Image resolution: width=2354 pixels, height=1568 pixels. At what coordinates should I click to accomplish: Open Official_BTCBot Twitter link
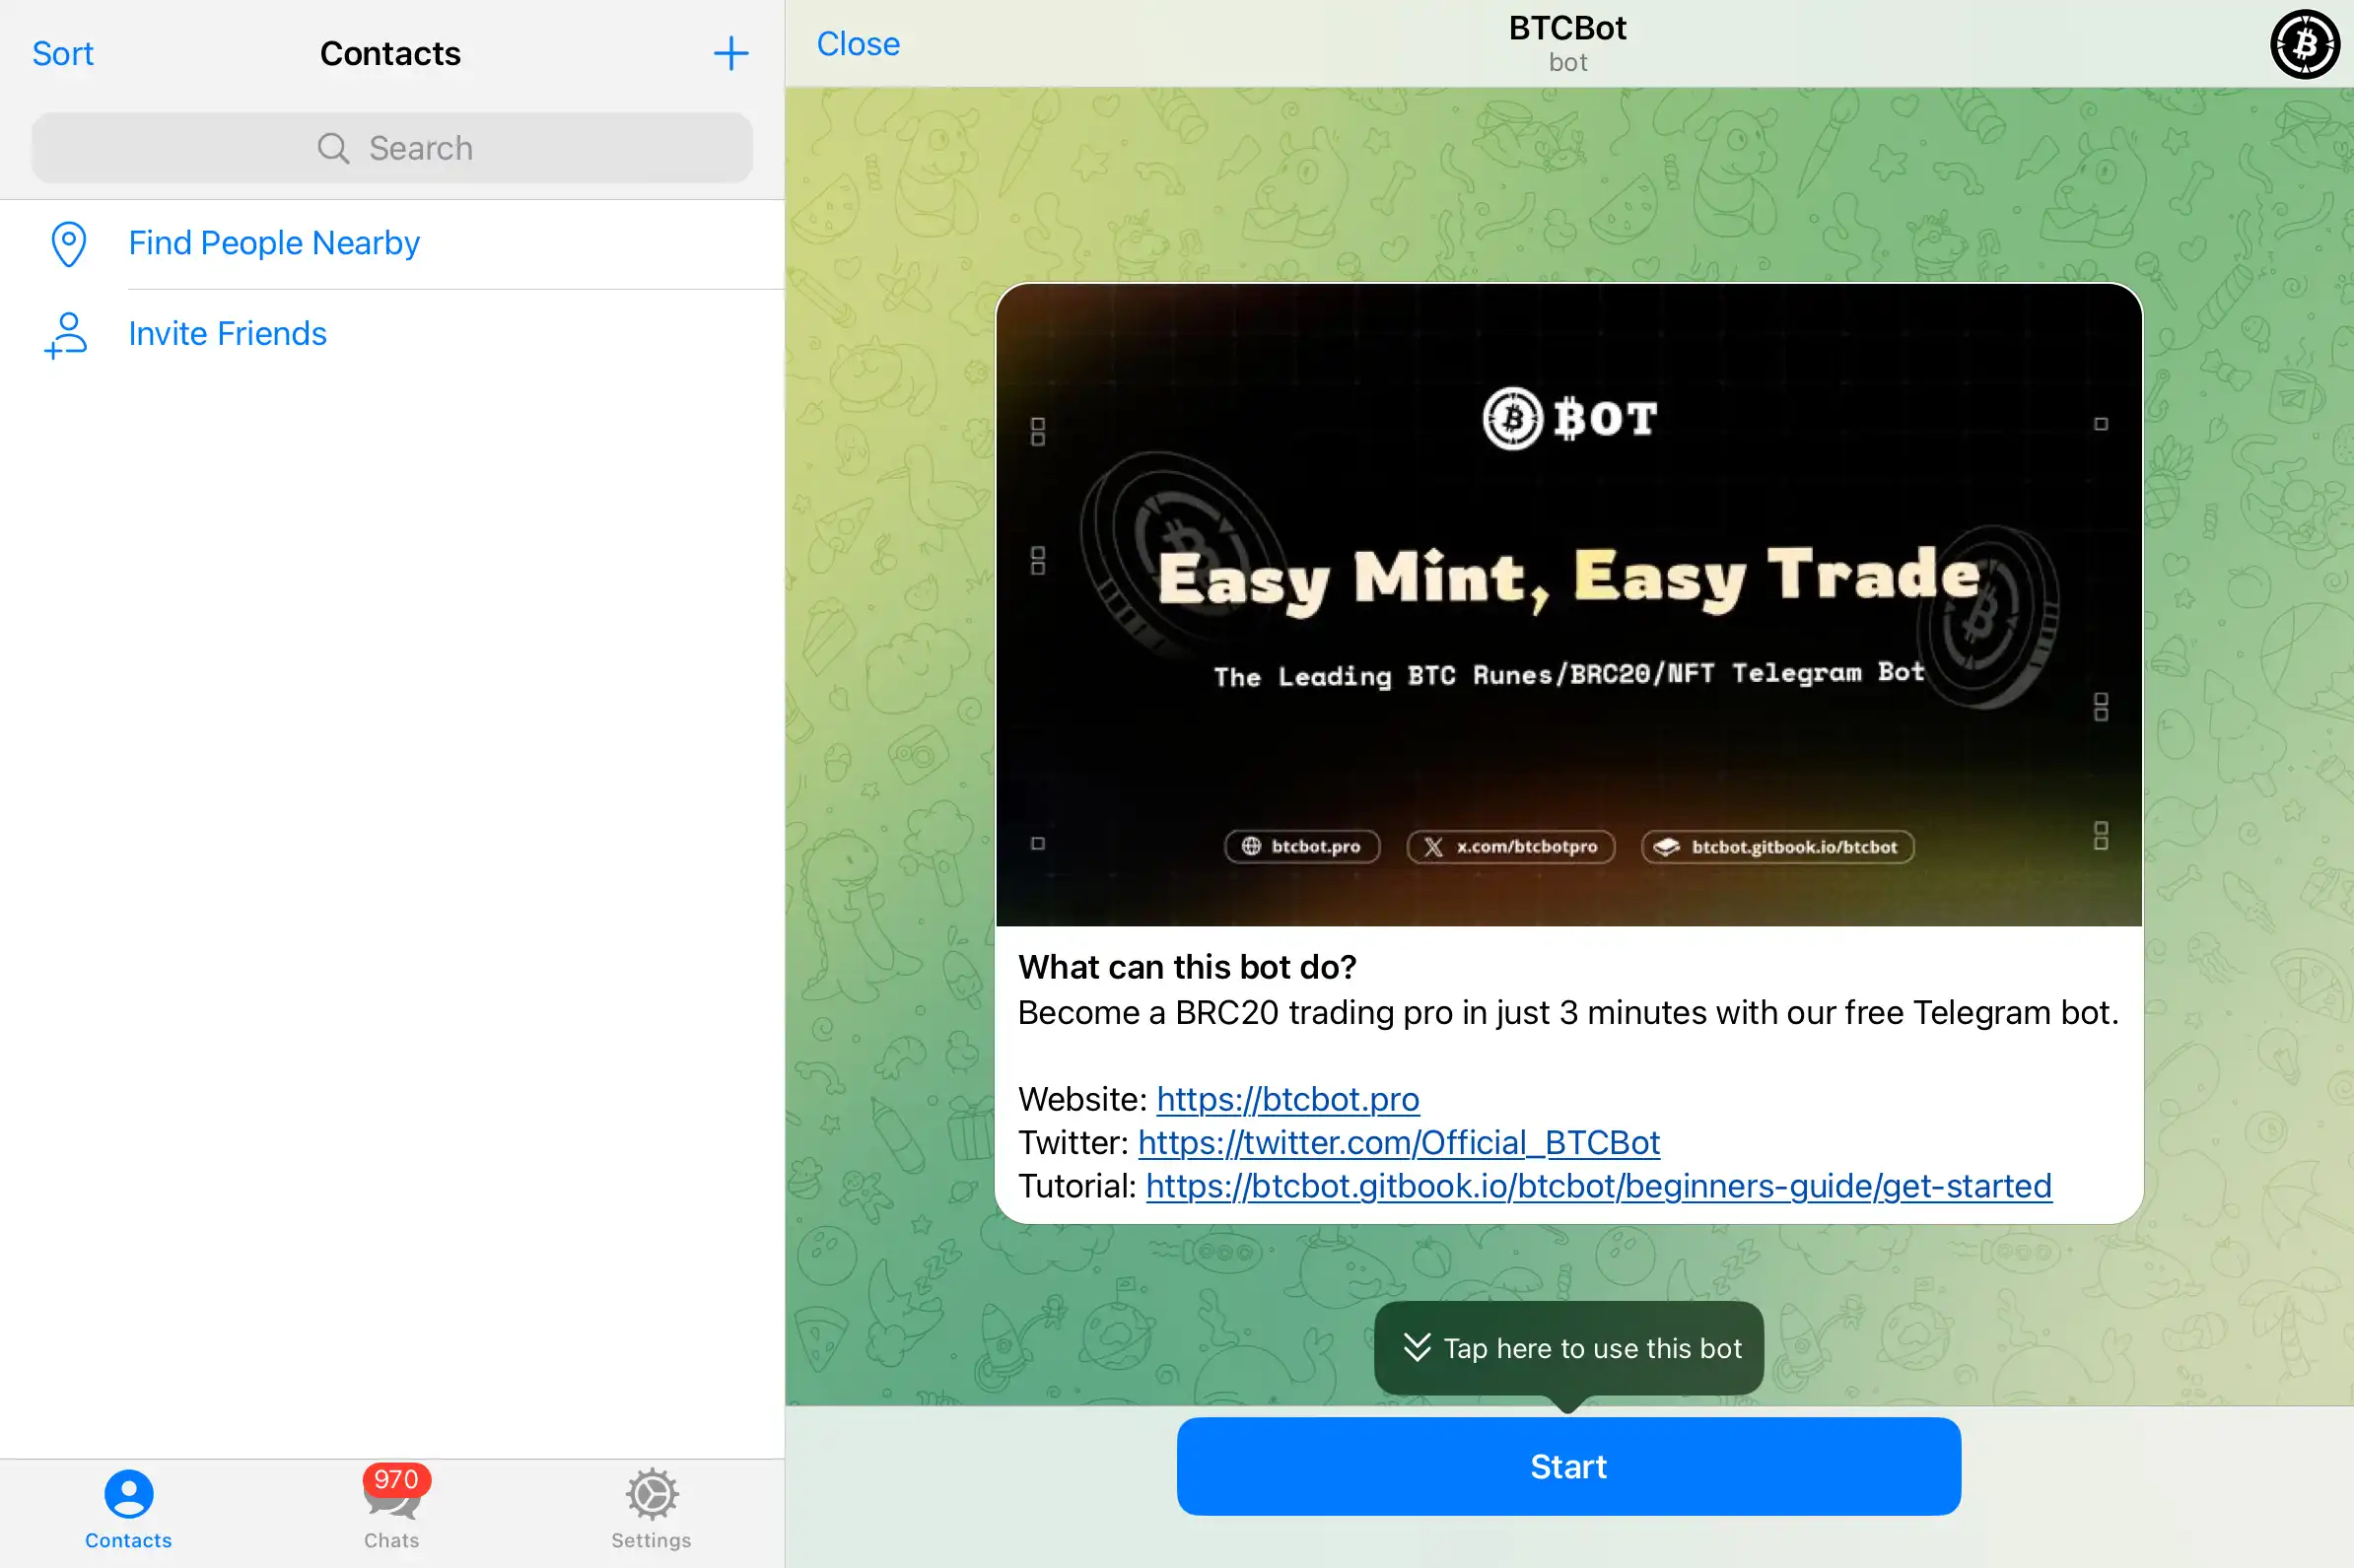click(x=1399, y=1141)
